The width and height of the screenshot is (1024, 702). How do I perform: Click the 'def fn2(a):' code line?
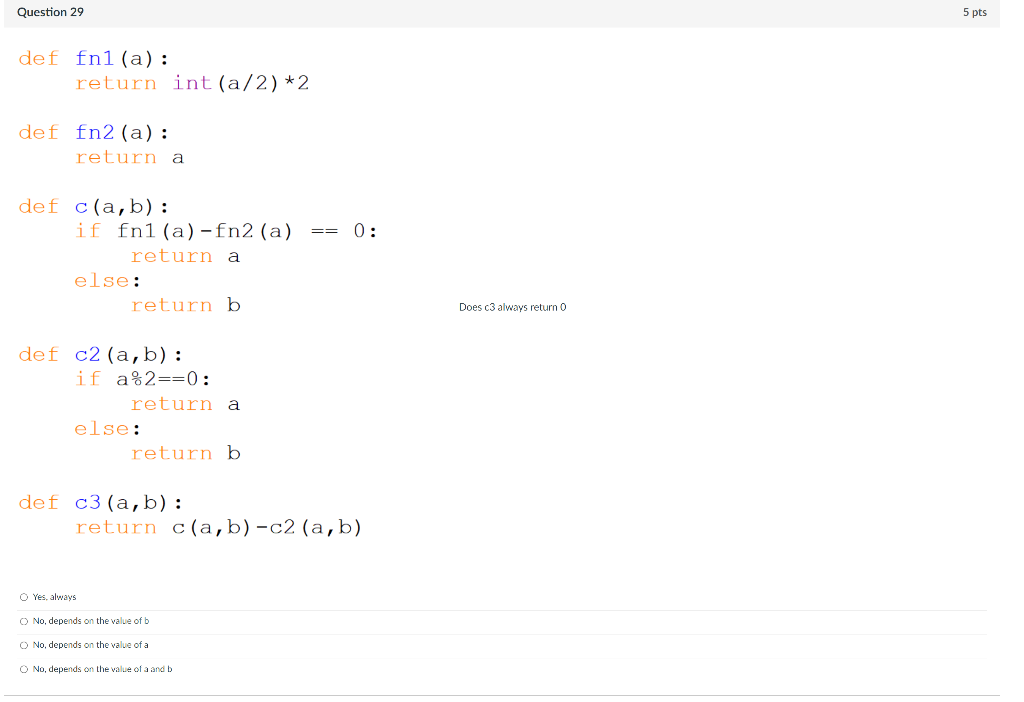click(93, 133)
